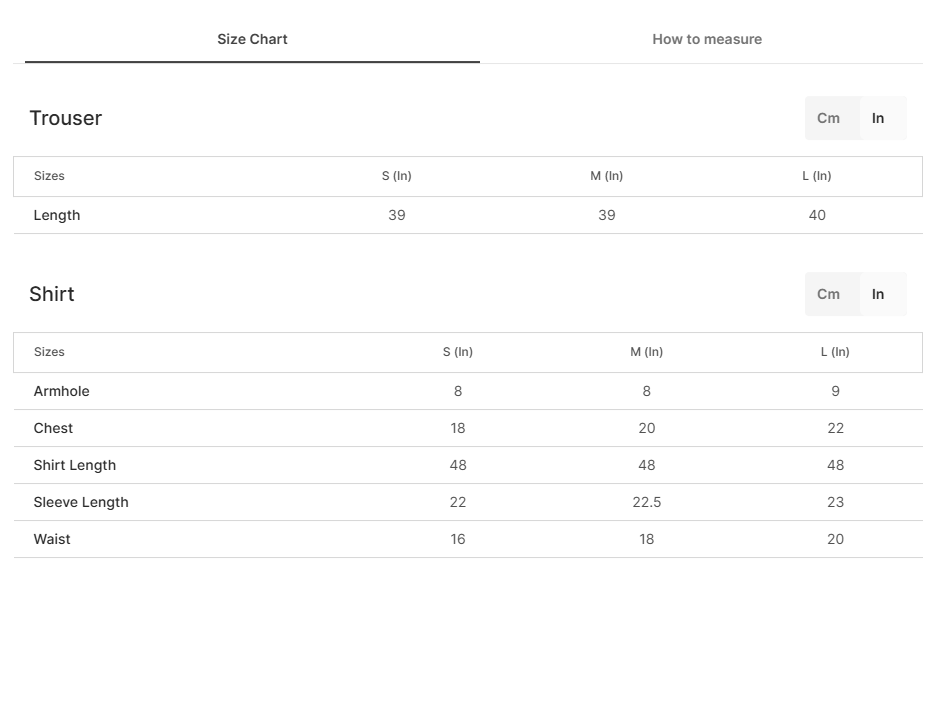
Task: Select the Armhole row label
Action: click(x=61, y=391)
